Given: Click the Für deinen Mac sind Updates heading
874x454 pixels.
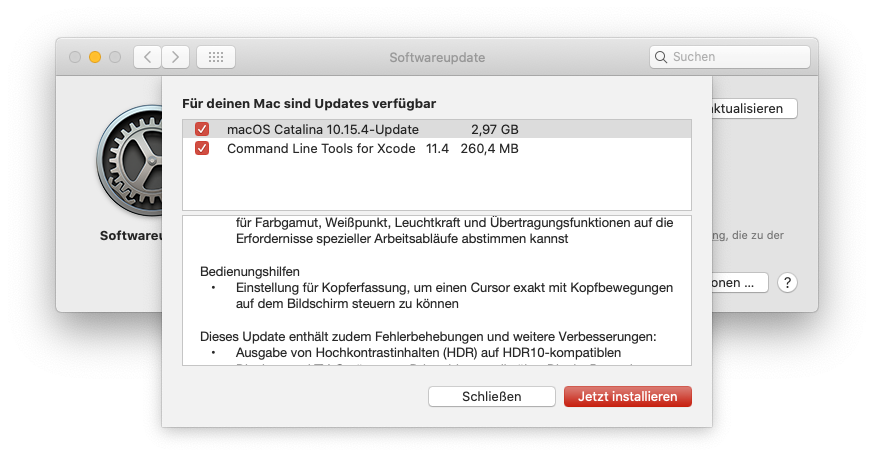Looking at the screenshot, I should pyautogui.click(x=309, y=104).
